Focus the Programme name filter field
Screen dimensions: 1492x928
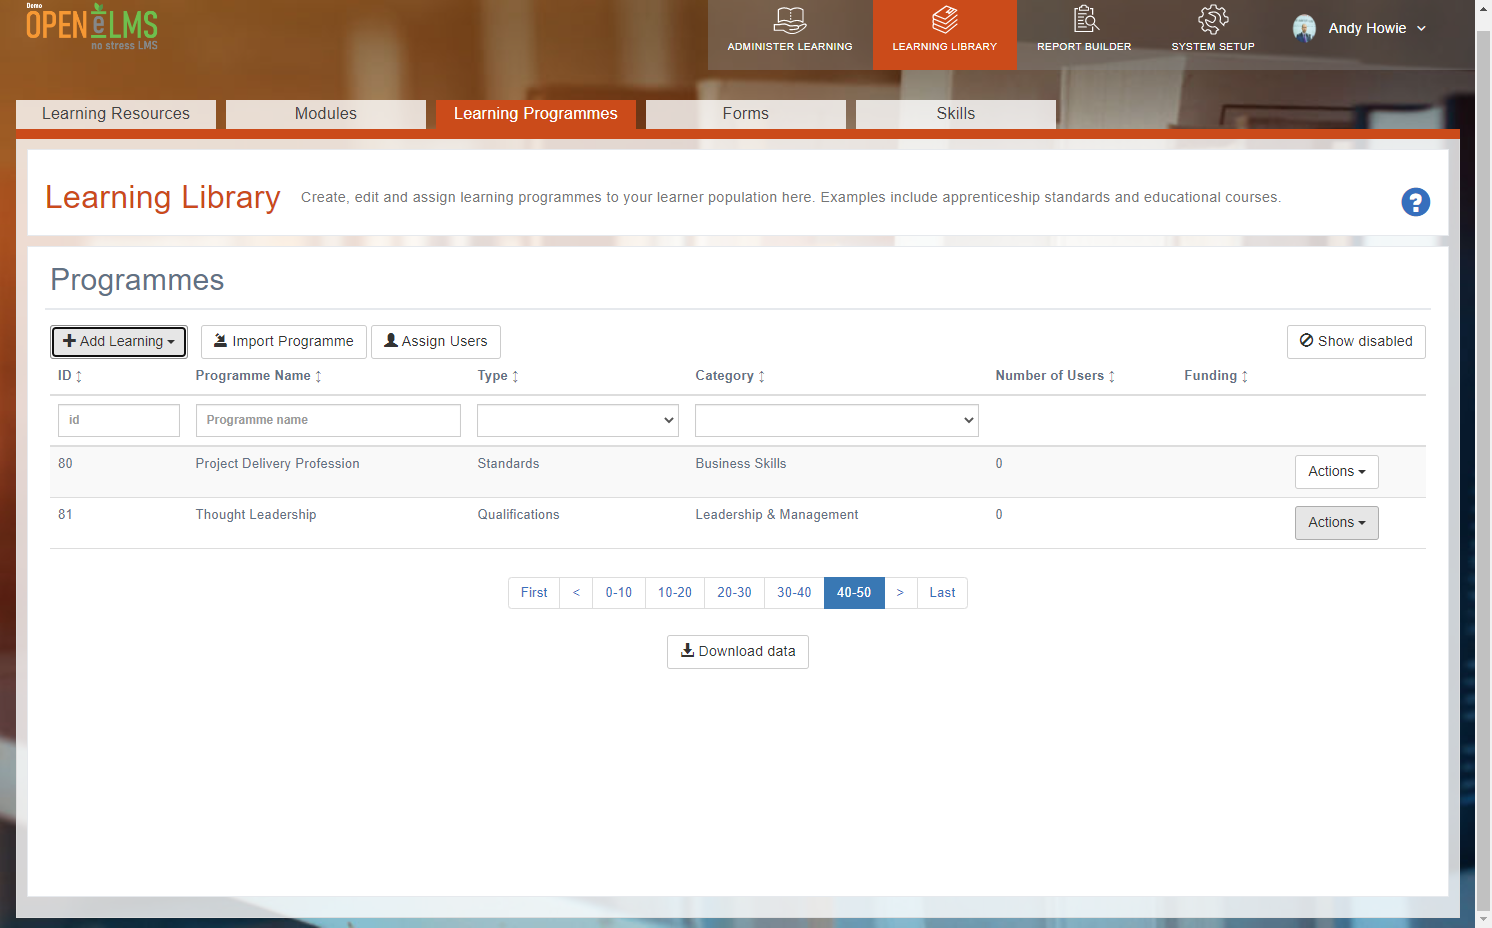pyautogui.click(x=328, y=420)
